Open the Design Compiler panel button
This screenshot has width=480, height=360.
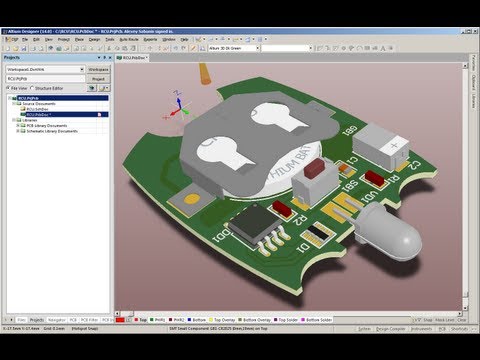(390, 329)
